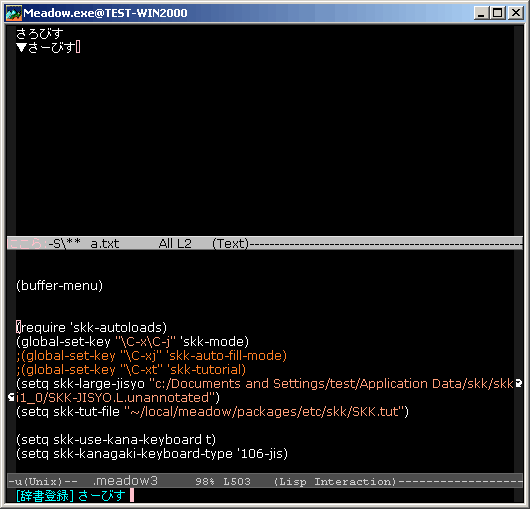Screen dimensions: 530x509
Task: Click the setq skk-tut-file text
Action: [x=68, y=412]
